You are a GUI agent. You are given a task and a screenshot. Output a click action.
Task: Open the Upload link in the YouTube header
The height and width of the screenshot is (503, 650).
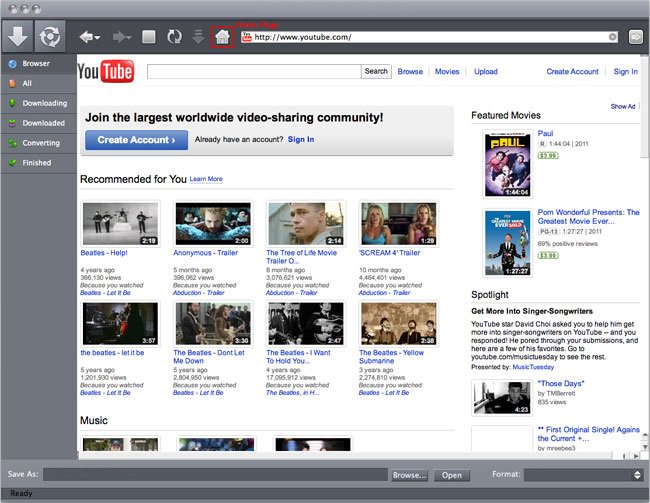485,71
